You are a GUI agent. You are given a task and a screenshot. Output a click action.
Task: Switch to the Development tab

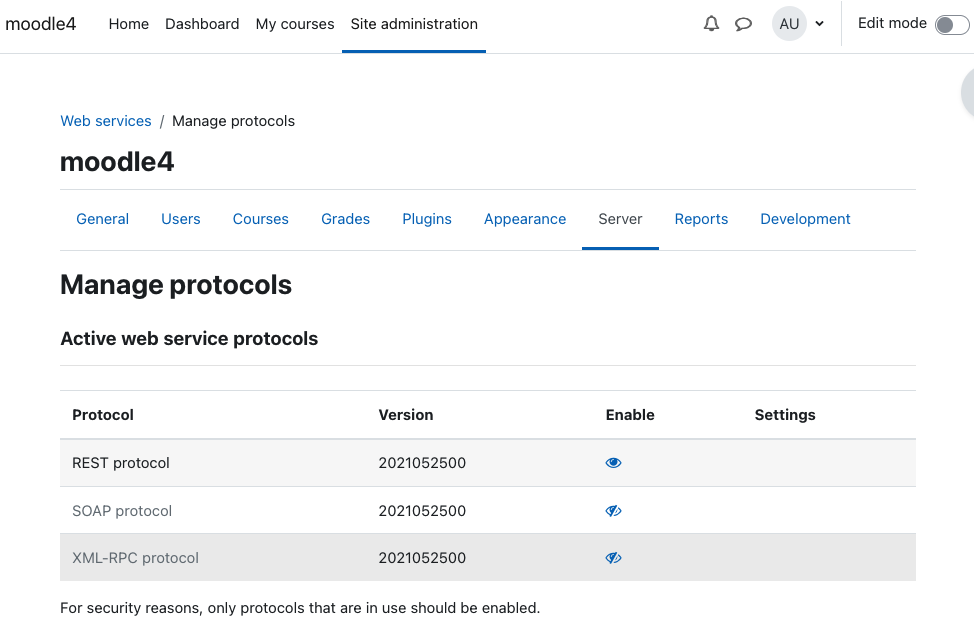point(805,219)
